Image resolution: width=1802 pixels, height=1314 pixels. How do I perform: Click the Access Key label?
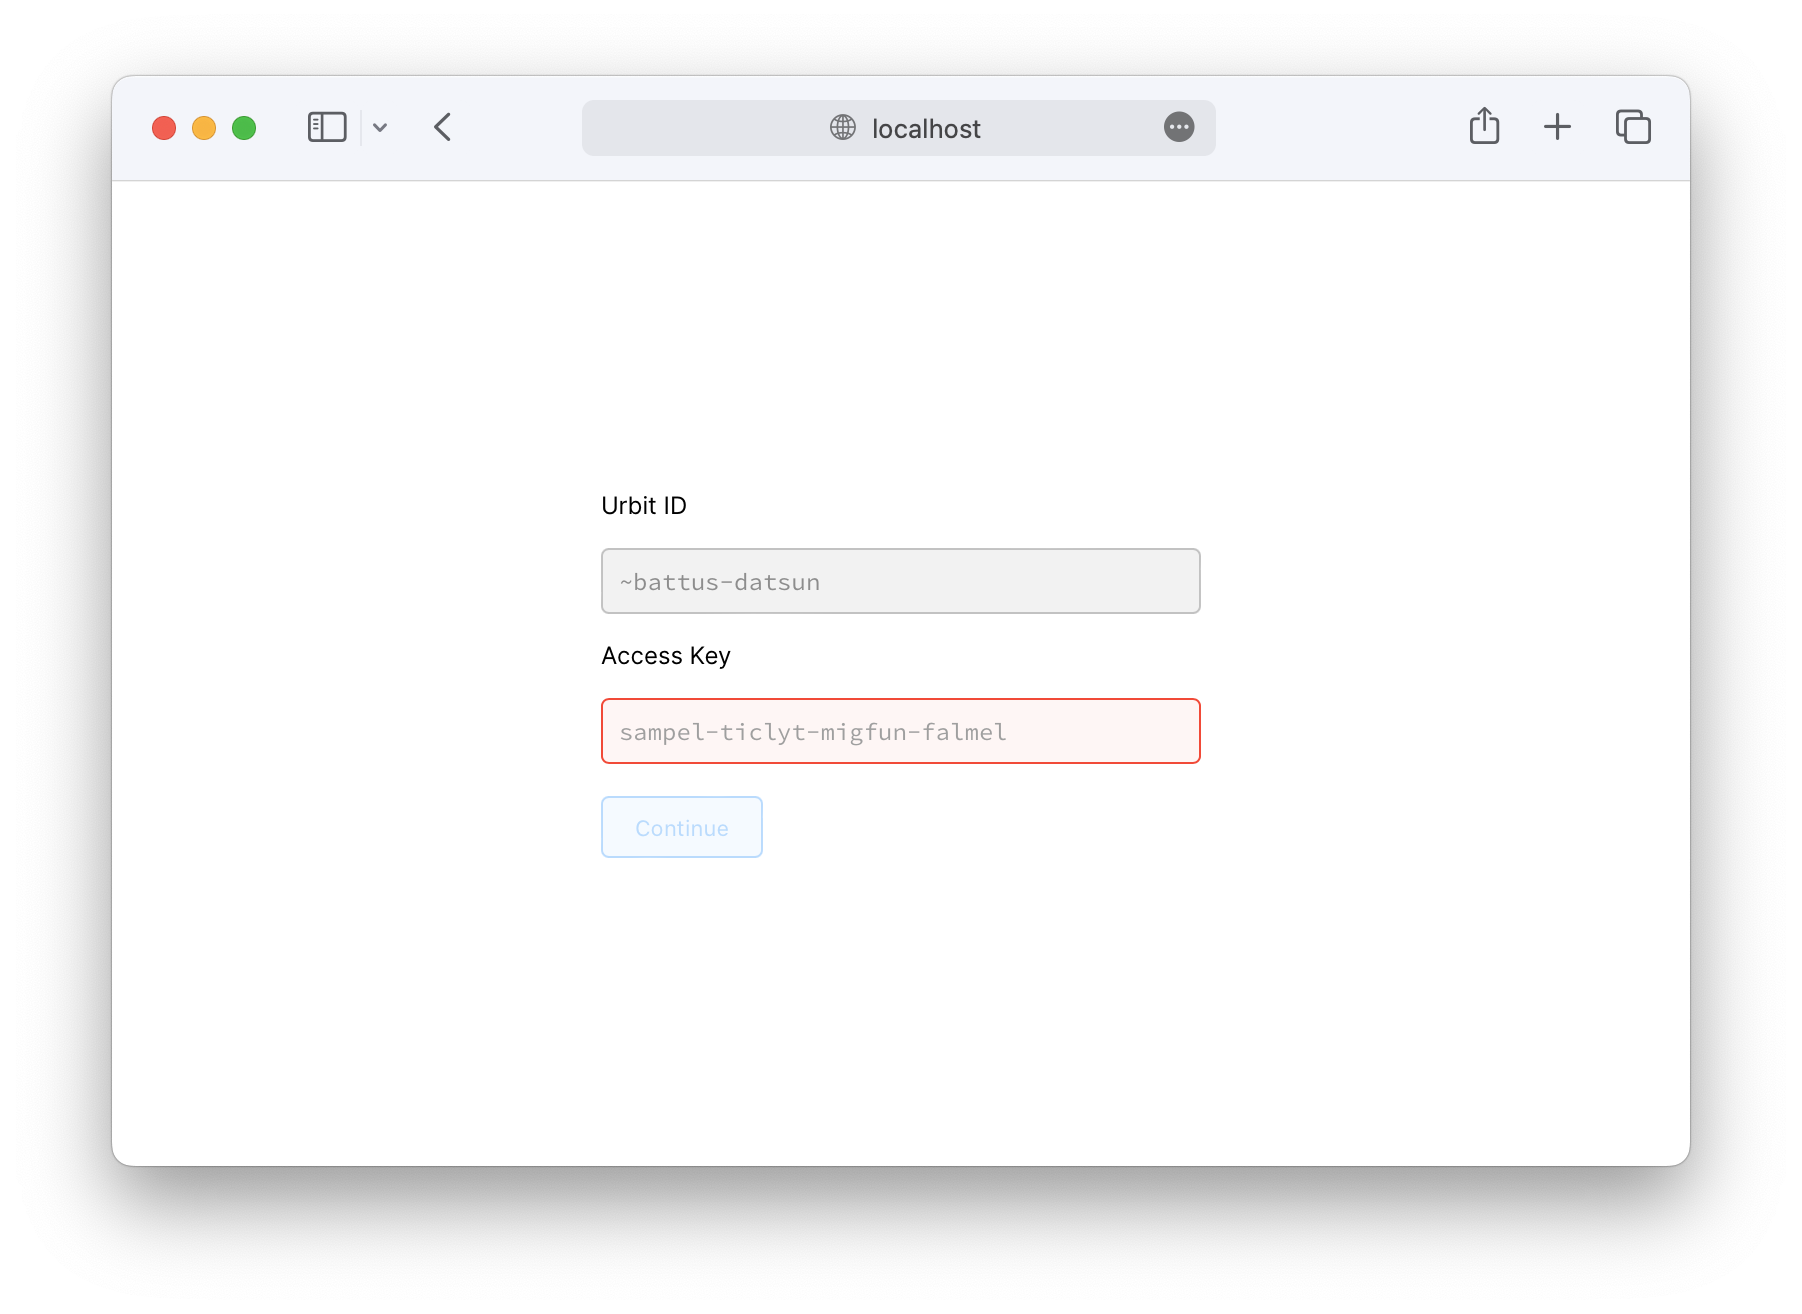666,656
